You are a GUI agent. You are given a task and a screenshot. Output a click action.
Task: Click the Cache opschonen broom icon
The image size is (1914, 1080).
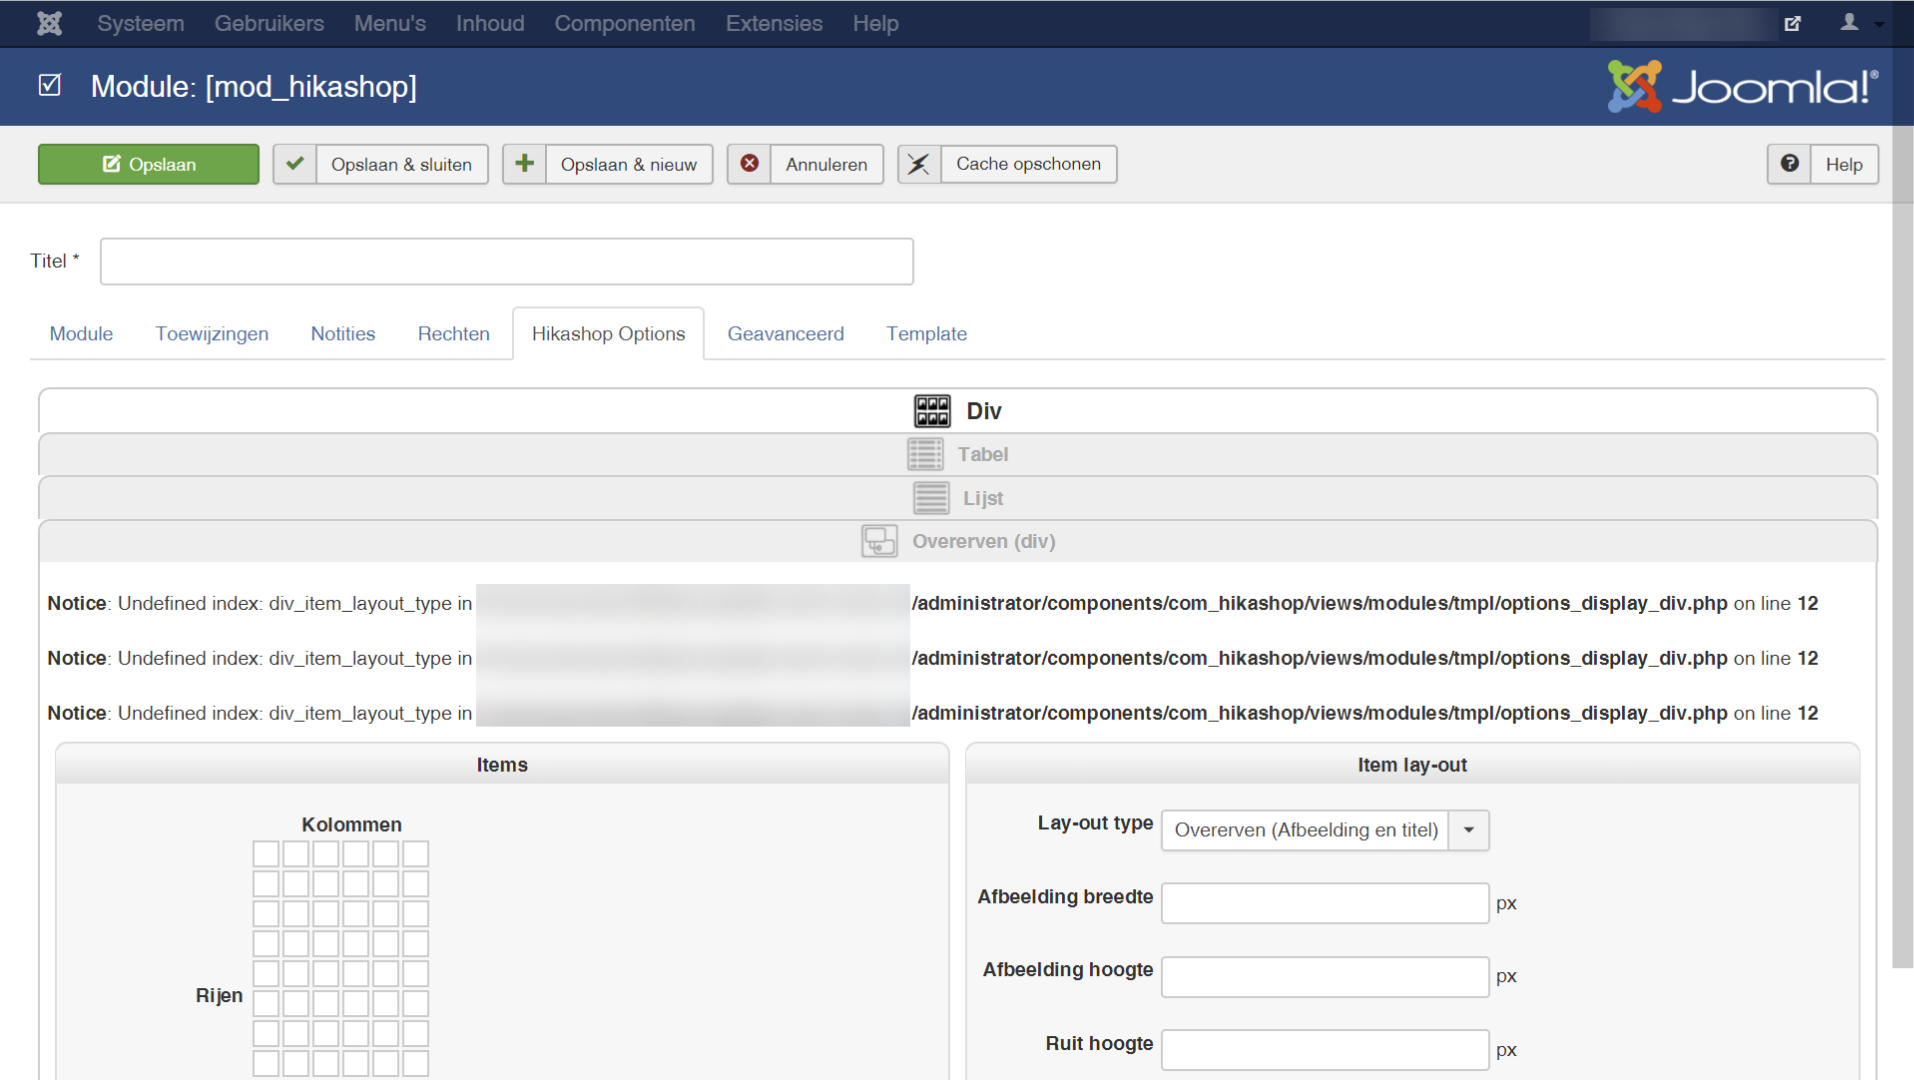[x=919, y=164]
